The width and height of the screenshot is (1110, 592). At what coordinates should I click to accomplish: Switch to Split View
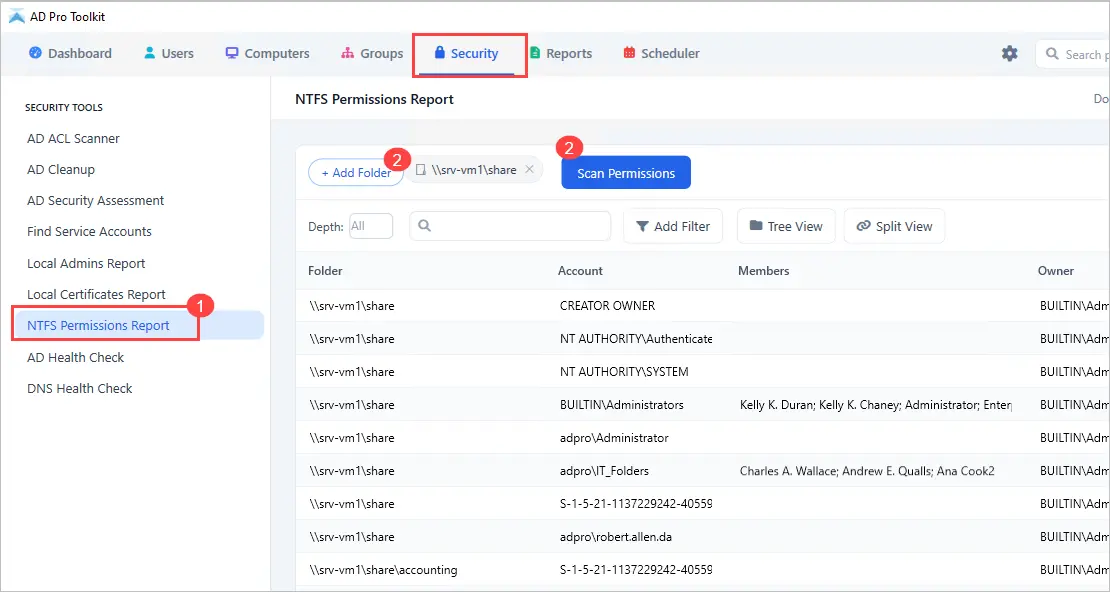894,227
